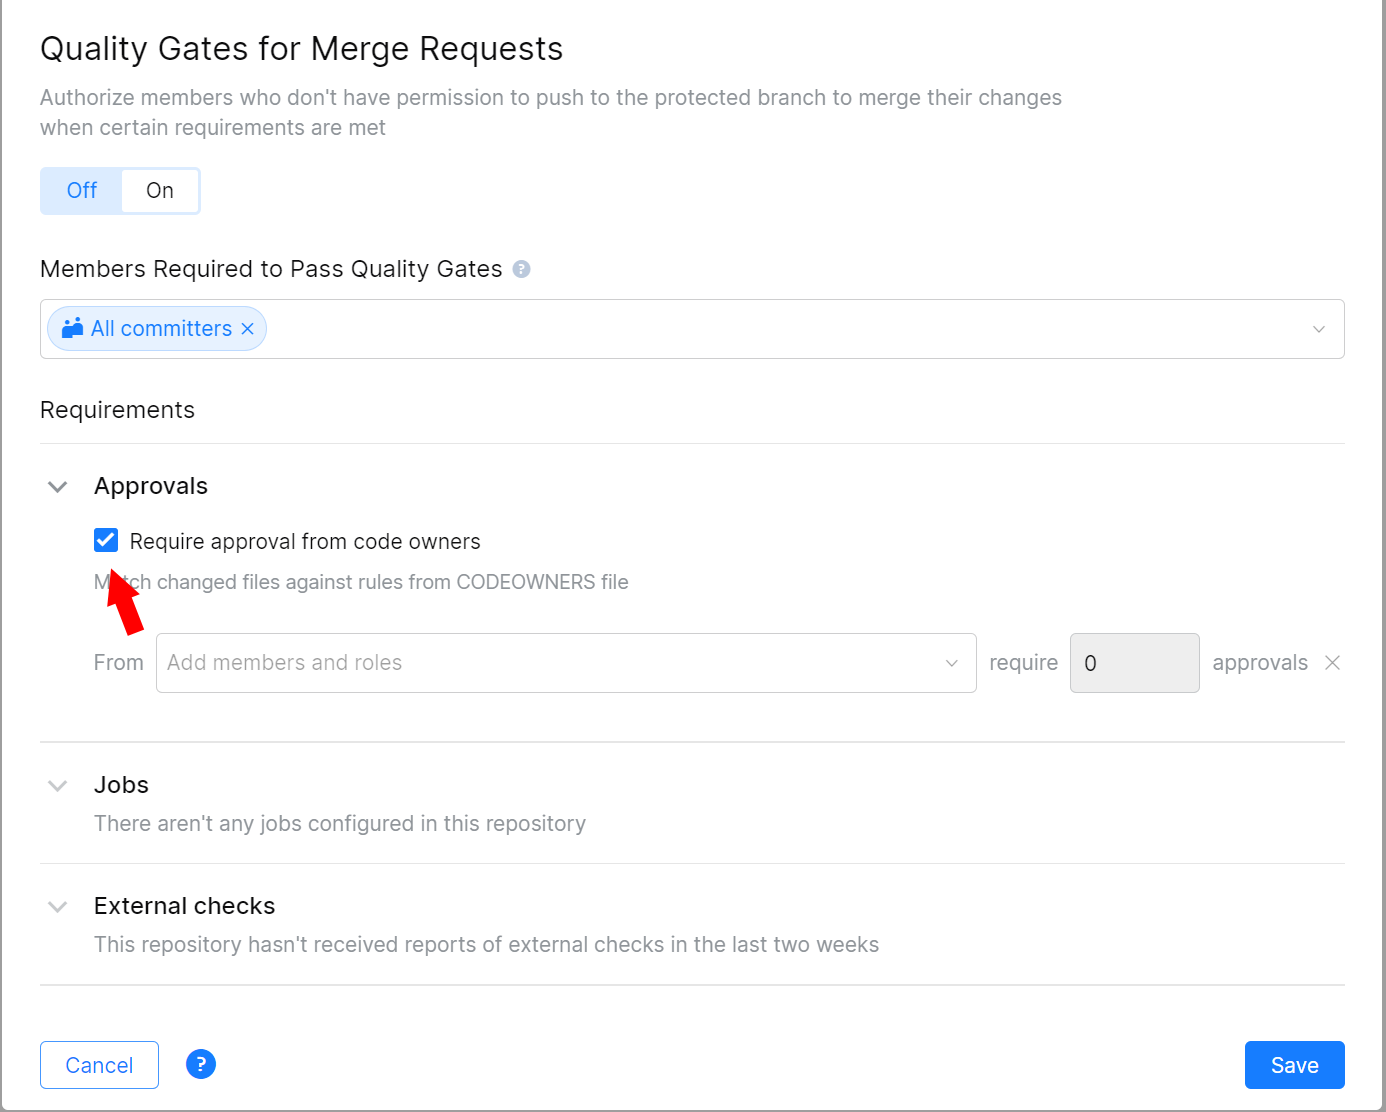Click the help icon beside Members Required heading
Viewport: 1386px width, 1112px height.
point(521,269)
